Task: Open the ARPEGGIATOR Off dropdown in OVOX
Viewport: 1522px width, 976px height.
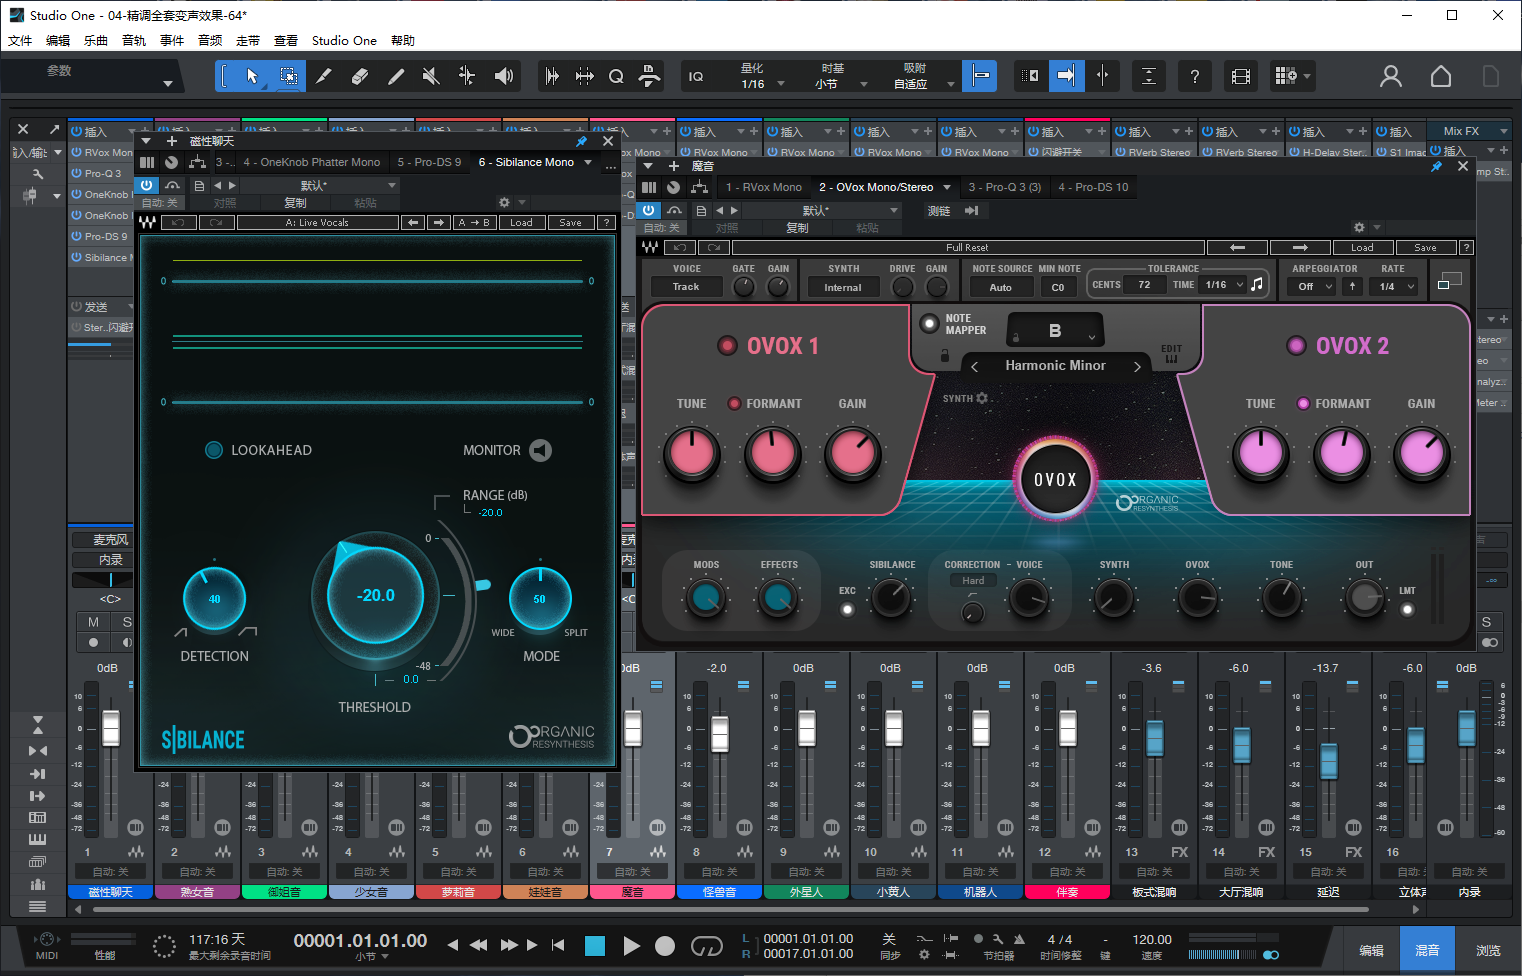Action: pos(1311,286)
